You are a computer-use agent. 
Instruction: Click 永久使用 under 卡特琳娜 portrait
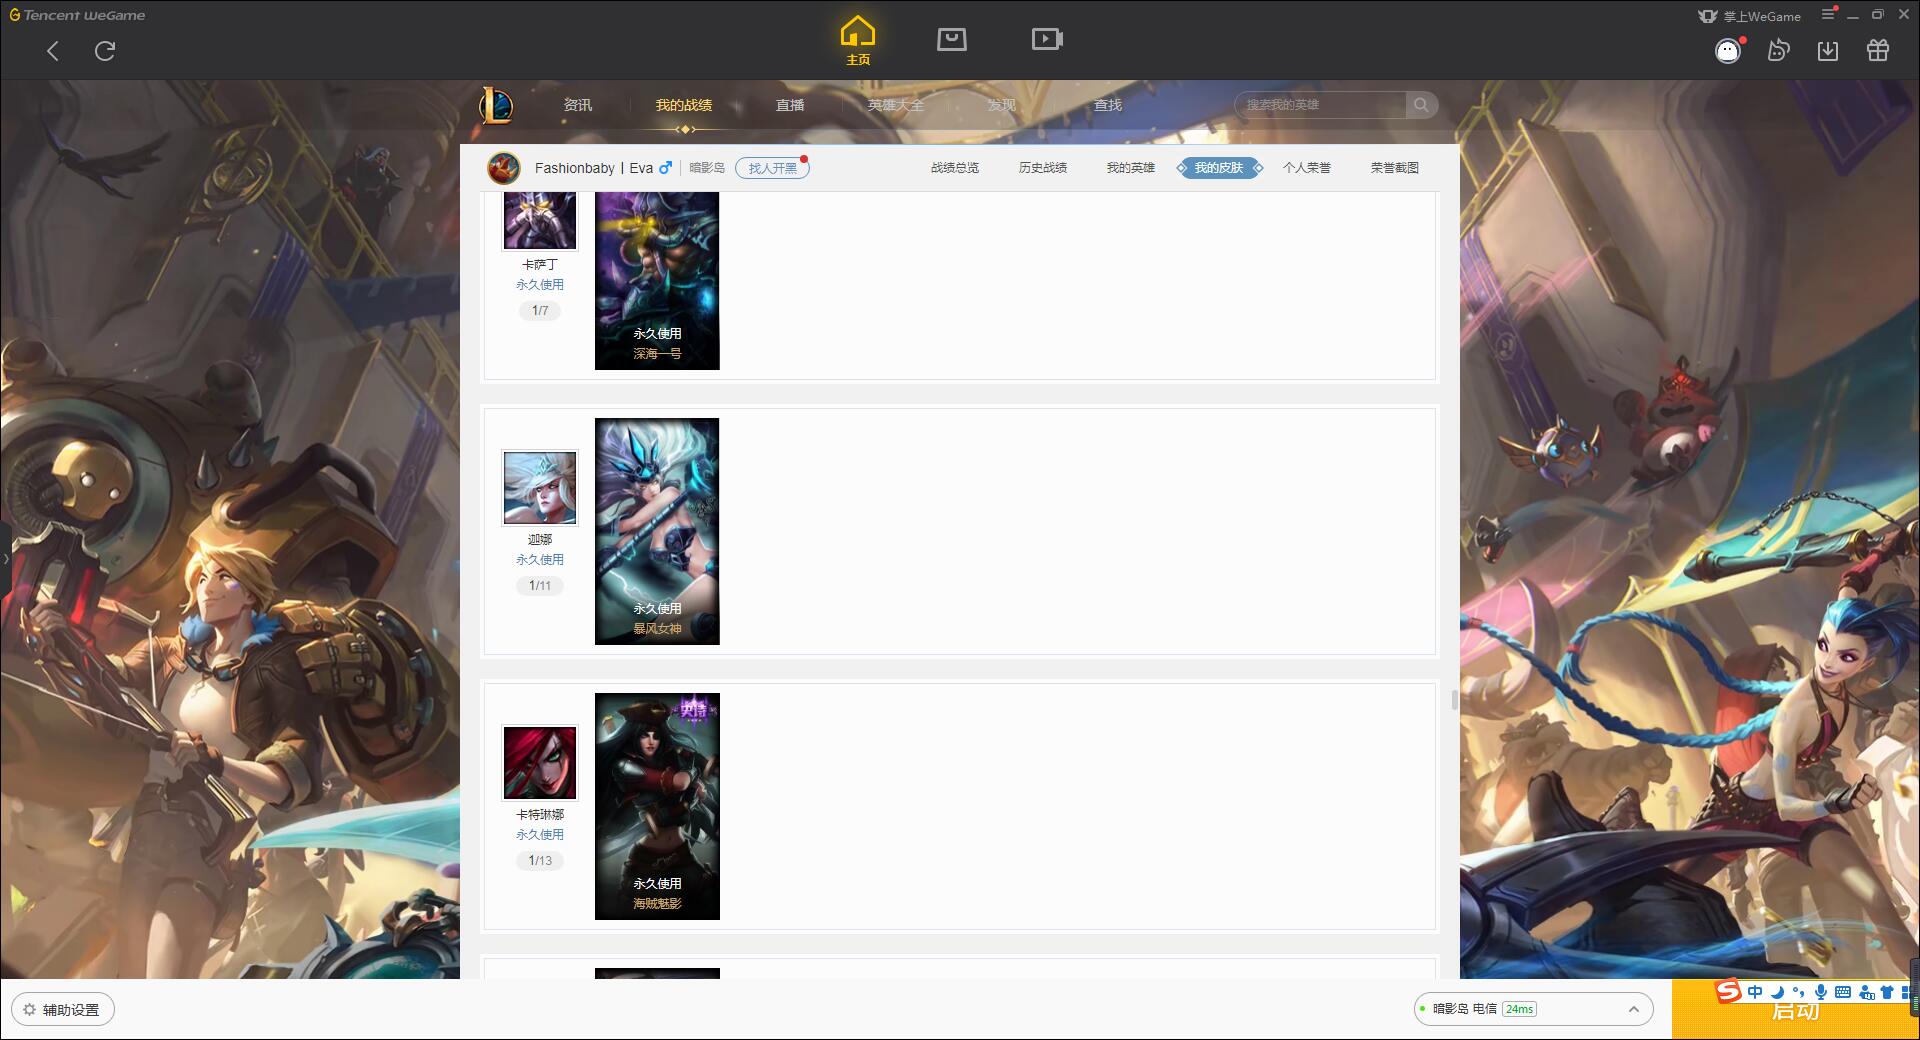tap(540, 835)
